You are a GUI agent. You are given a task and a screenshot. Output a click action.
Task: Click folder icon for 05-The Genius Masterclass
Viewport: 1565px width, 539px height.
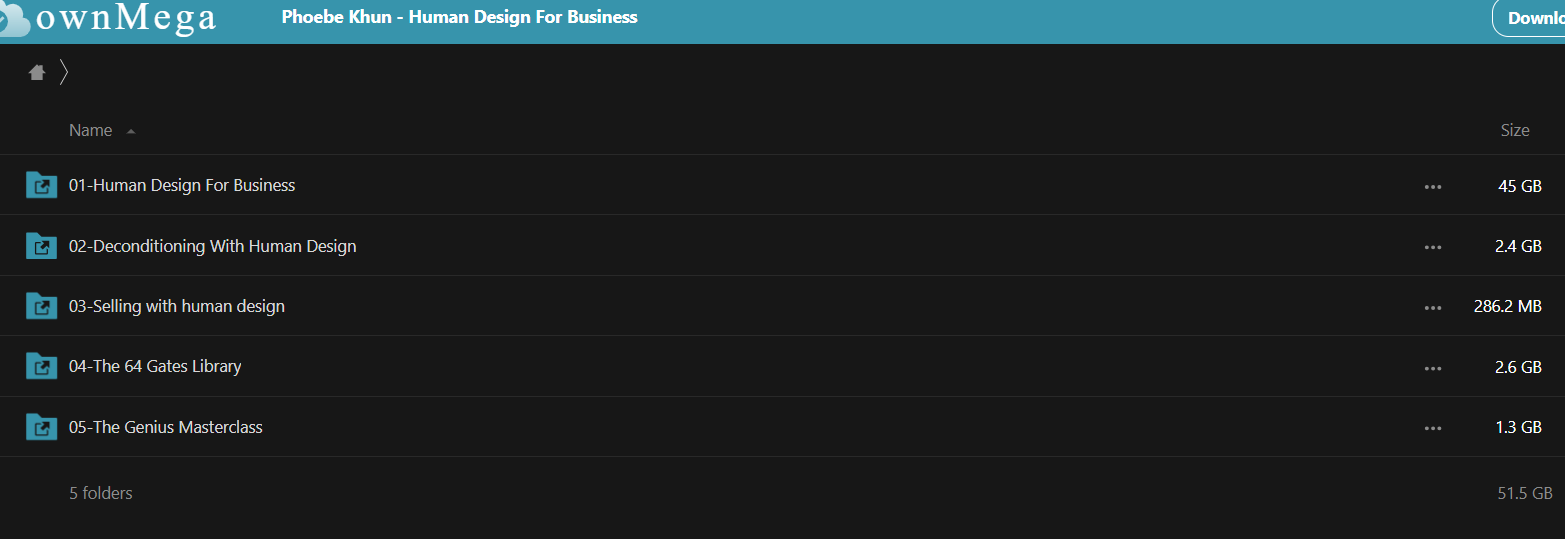click(41, 427)
